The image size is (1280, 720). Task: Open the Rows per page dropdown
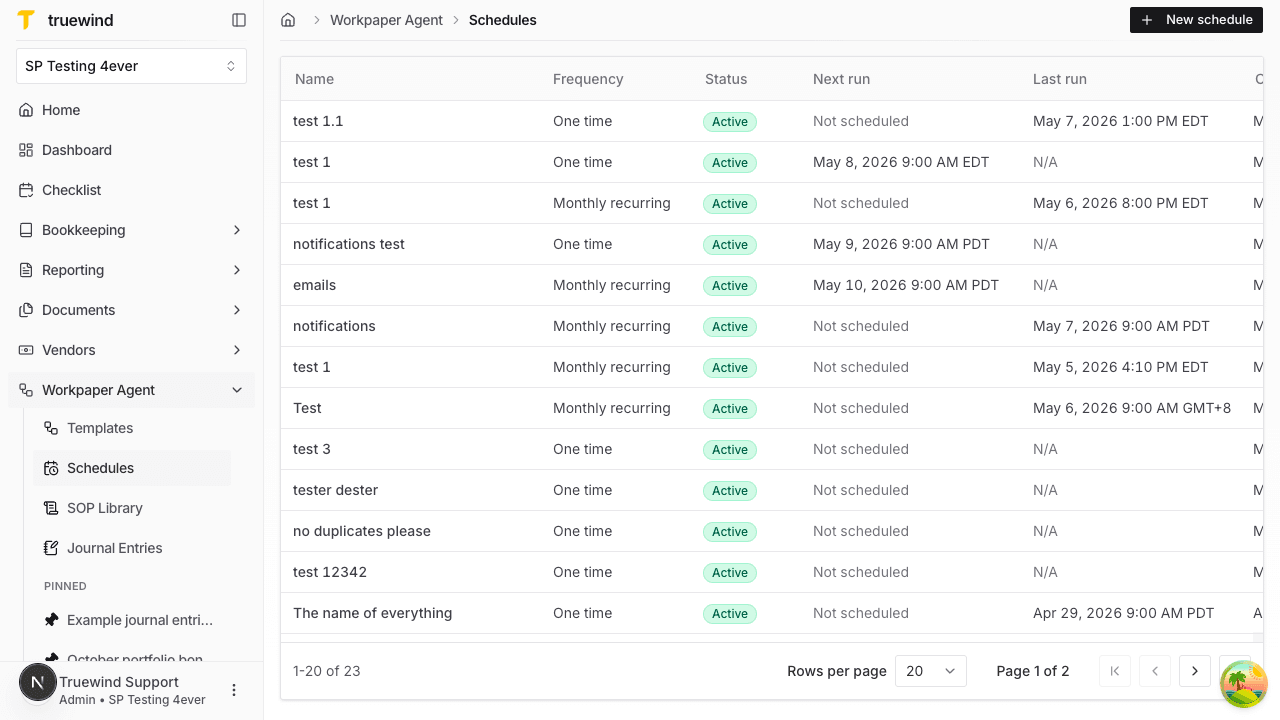point(931,671)
